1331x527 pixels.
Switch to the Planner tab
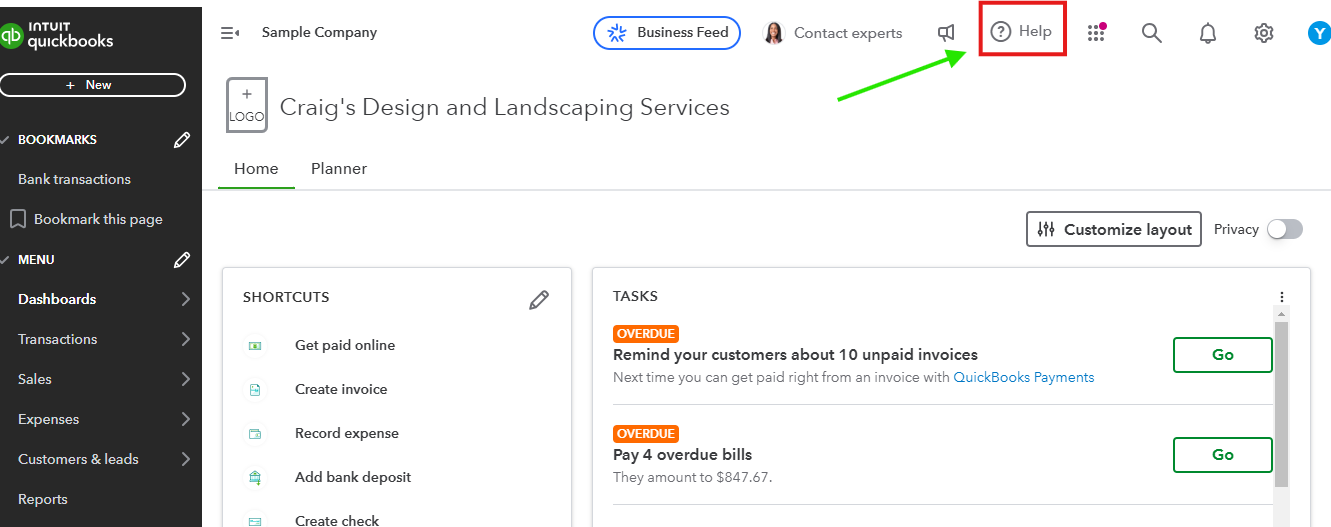click(x=339, y=169)
